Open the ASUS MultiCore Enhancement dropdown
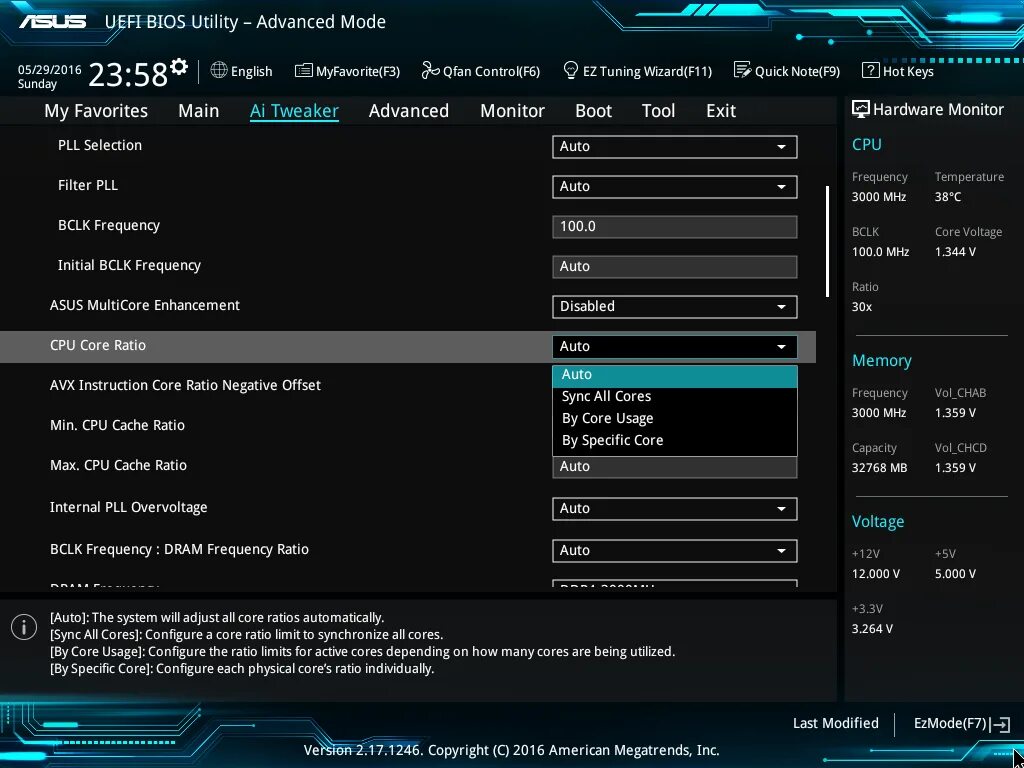The height and width of the screenshot is (768, 1024). [675, 307]
